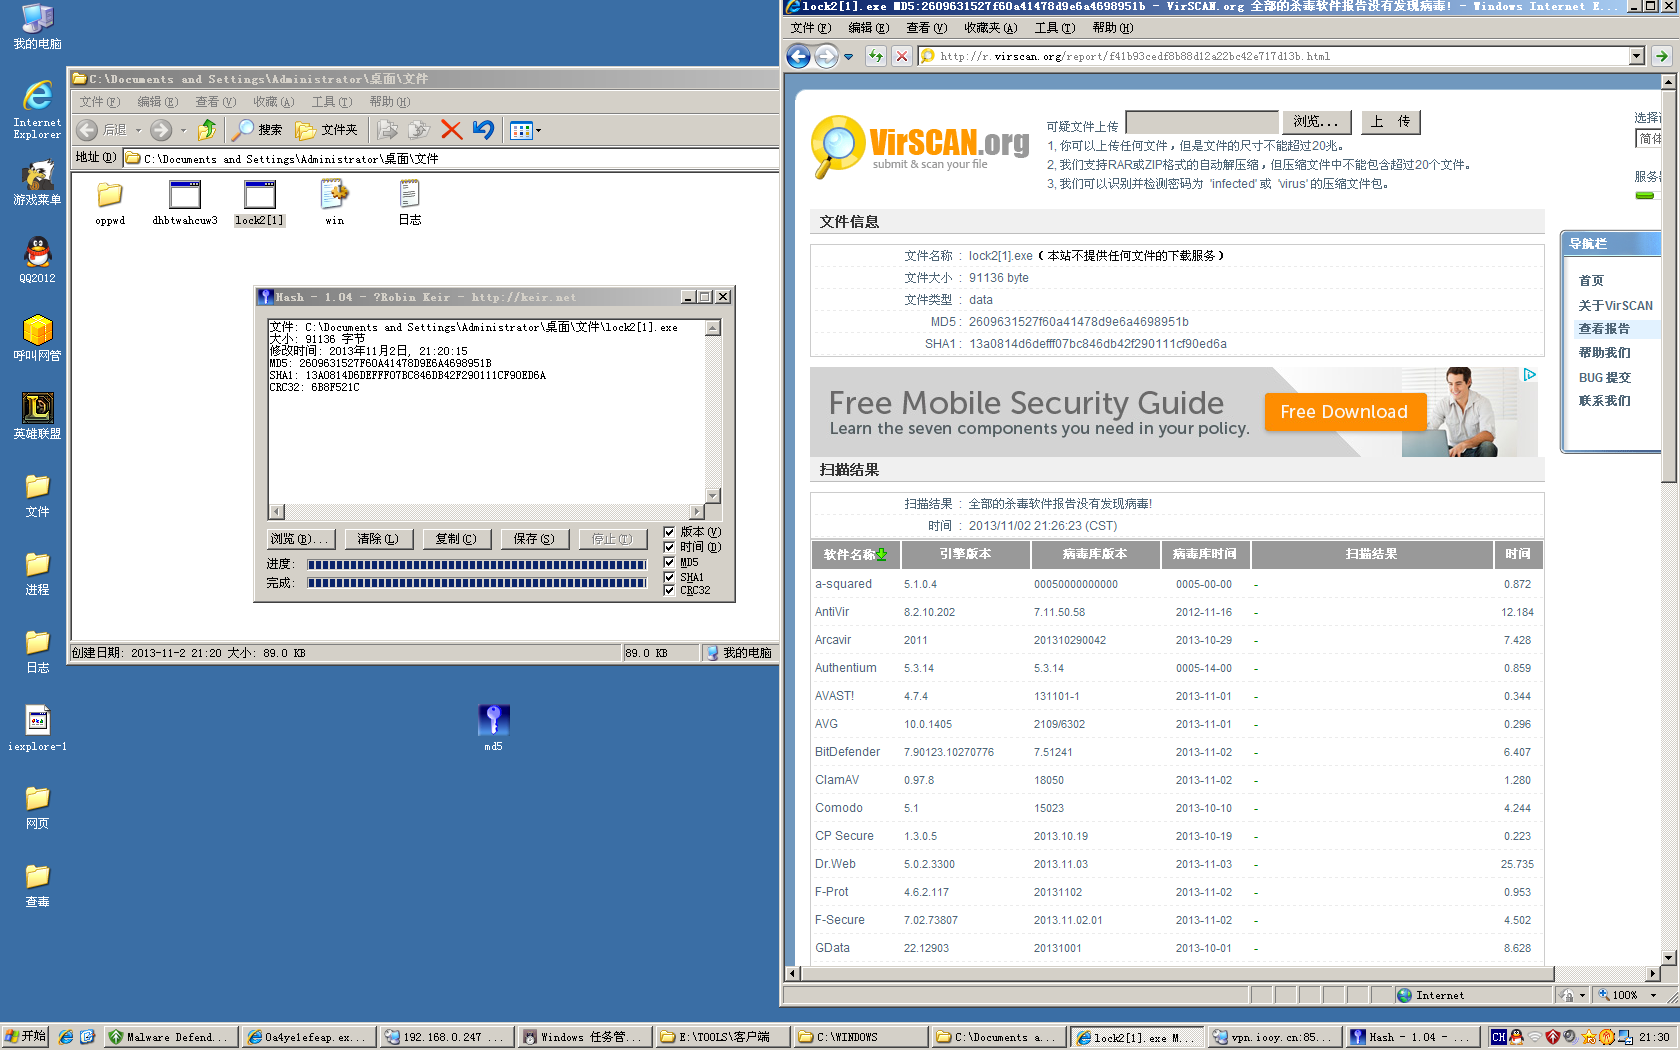Switch to Malware Defender taskbar item

[170, 1037]
